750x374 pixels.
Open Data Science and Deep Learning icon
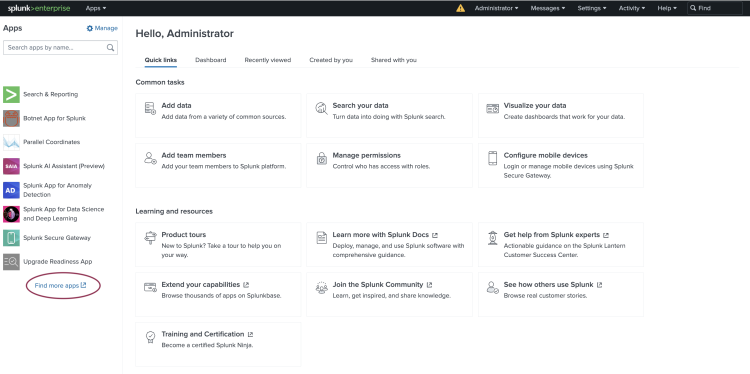pos(11,214)
